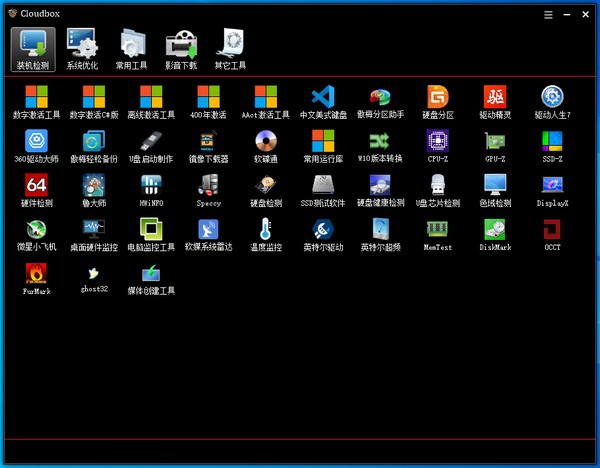Open DisplayX
This screenshot has height=468, width=600.
552,191
